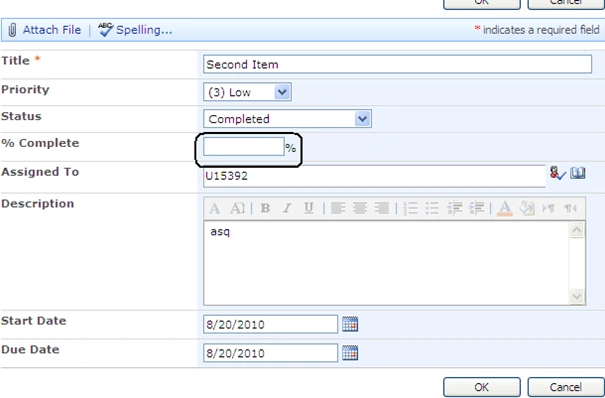Click the bottom Cancel button
Image resolution: width=605 pixels, height=398 pixels.
566,387
